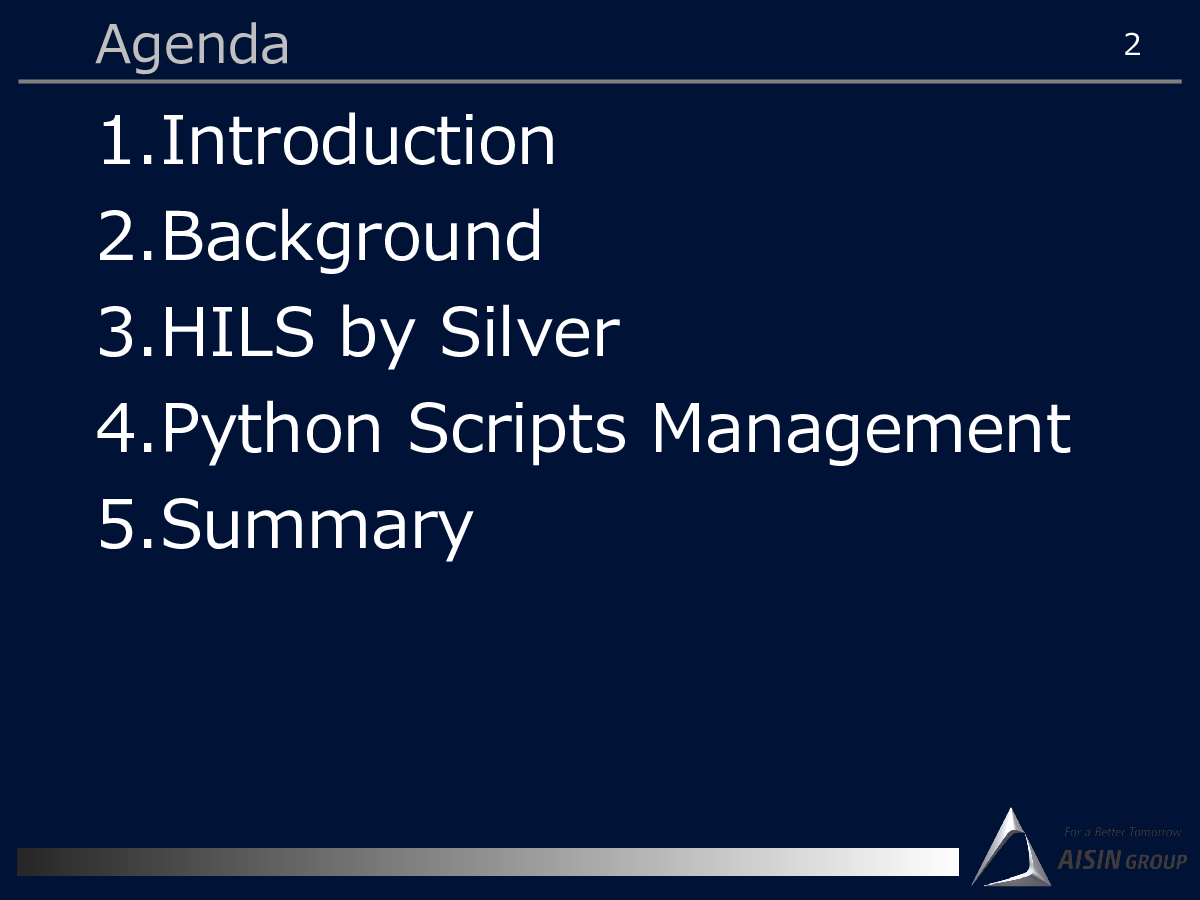Click the numeral 4 before Python
Viewport: 1200px width, 900px height.
click(116, 429)
